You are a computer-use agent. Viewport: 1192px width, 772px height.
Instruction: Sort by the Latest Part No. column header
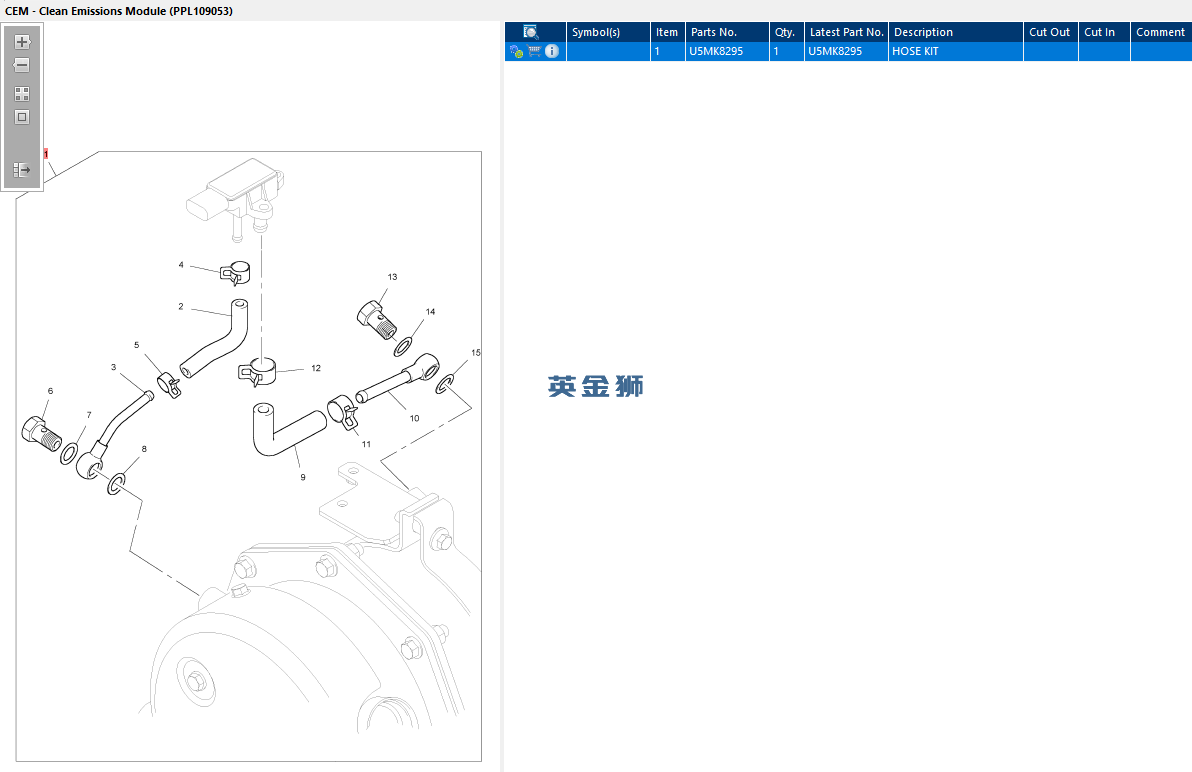coord(846,32)
